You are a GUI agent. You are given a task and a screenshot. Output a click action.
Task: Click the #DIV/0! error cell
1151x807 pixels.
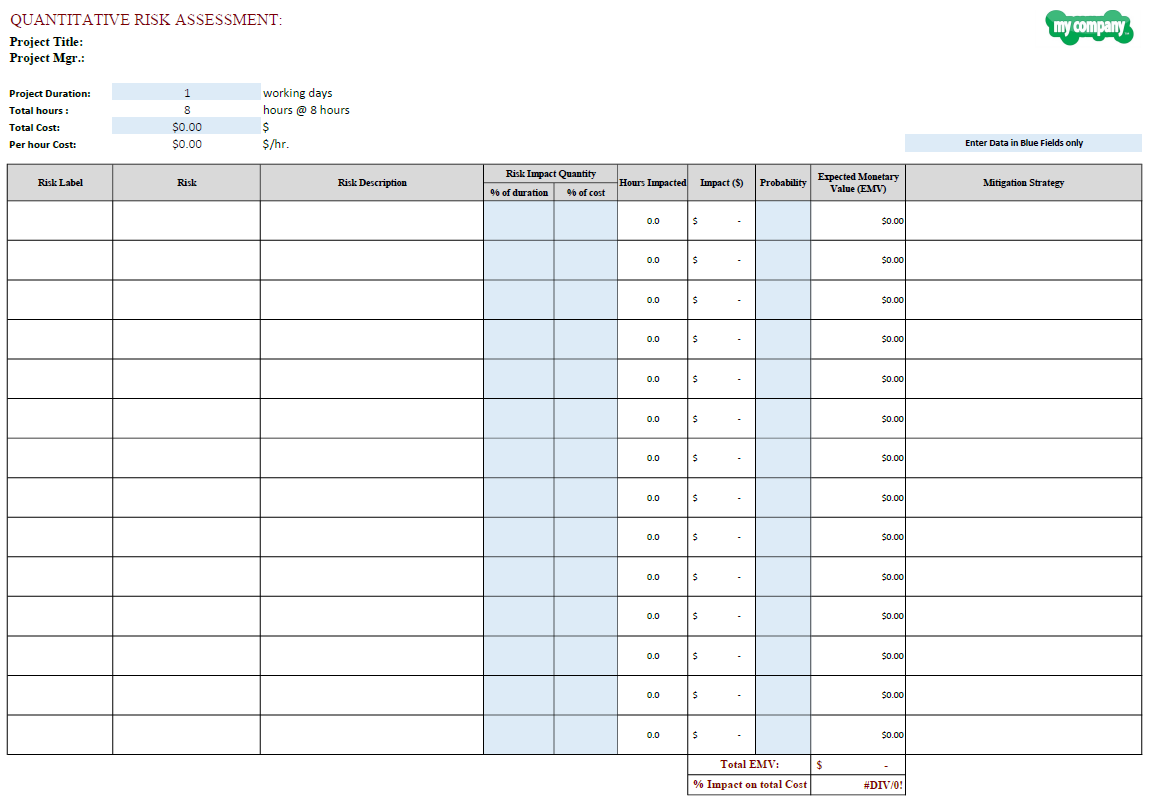[858, 784]
